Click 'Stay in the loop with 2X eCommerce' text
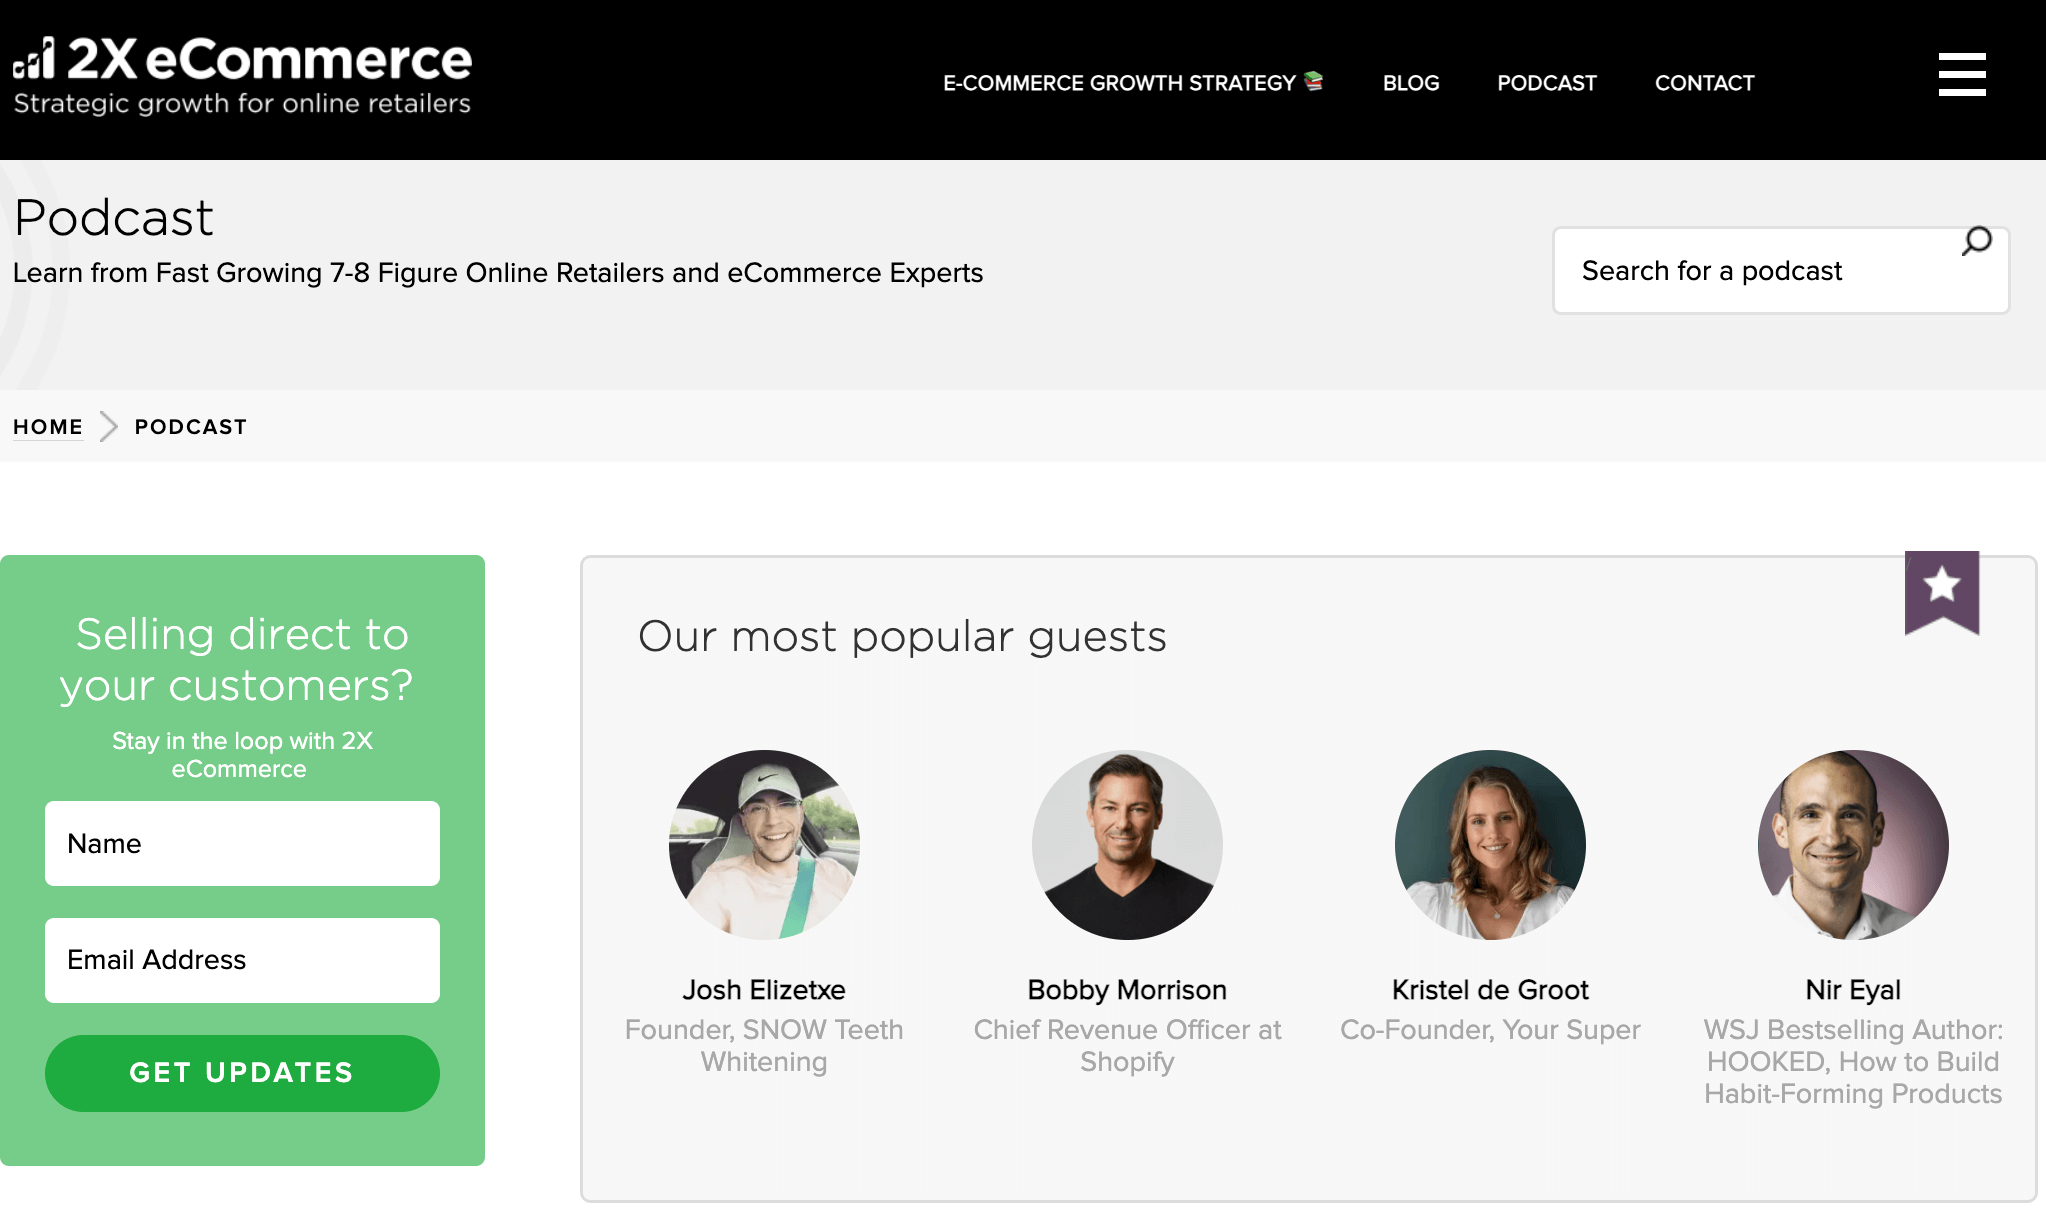Viewport: 2046px width, 1212px height. pyautogui.click(x=242, y=755)
